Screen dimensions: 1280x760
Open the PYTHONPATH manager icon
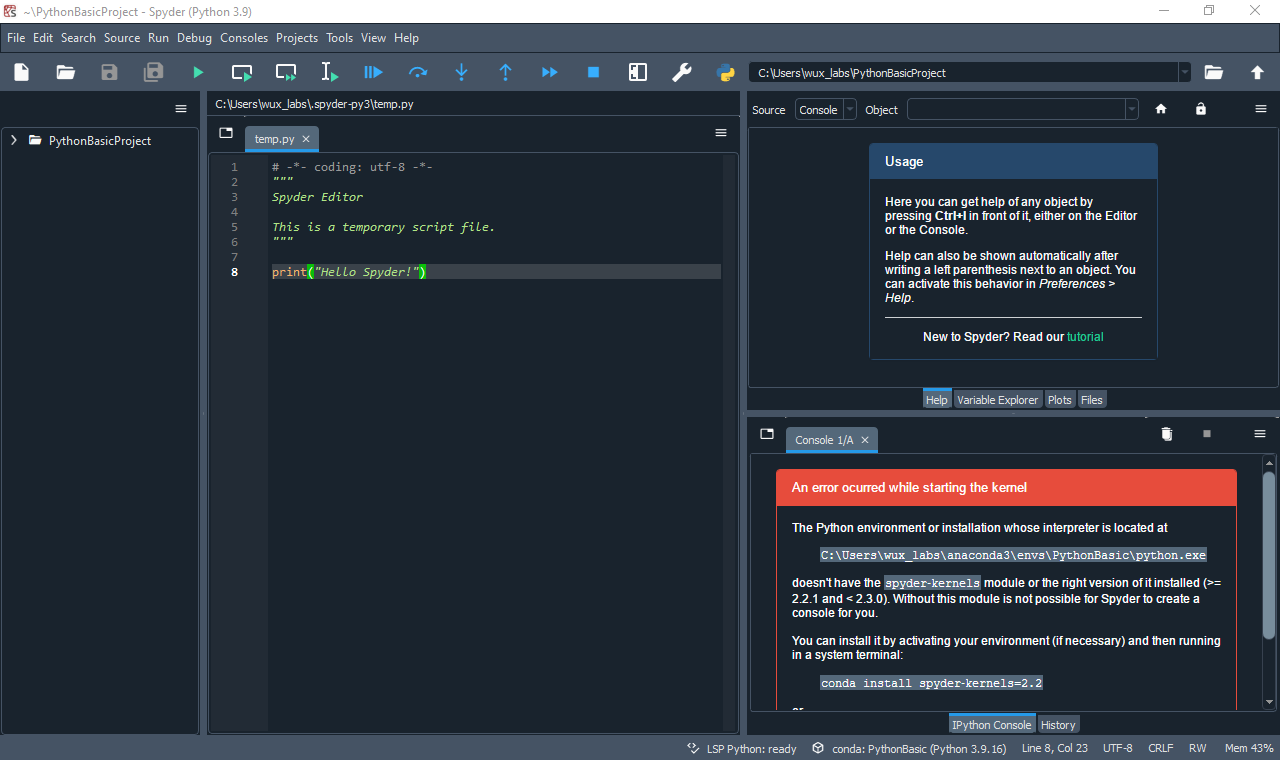(726, 72)
